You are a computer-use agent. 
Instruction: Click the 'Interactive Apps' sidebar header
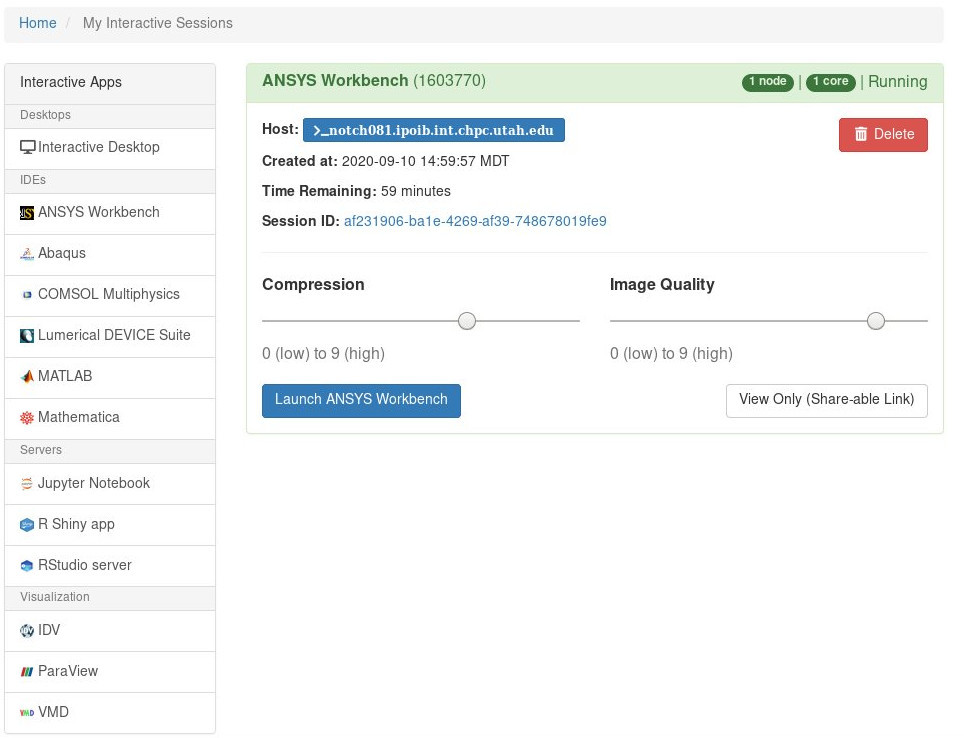point(71,82)
